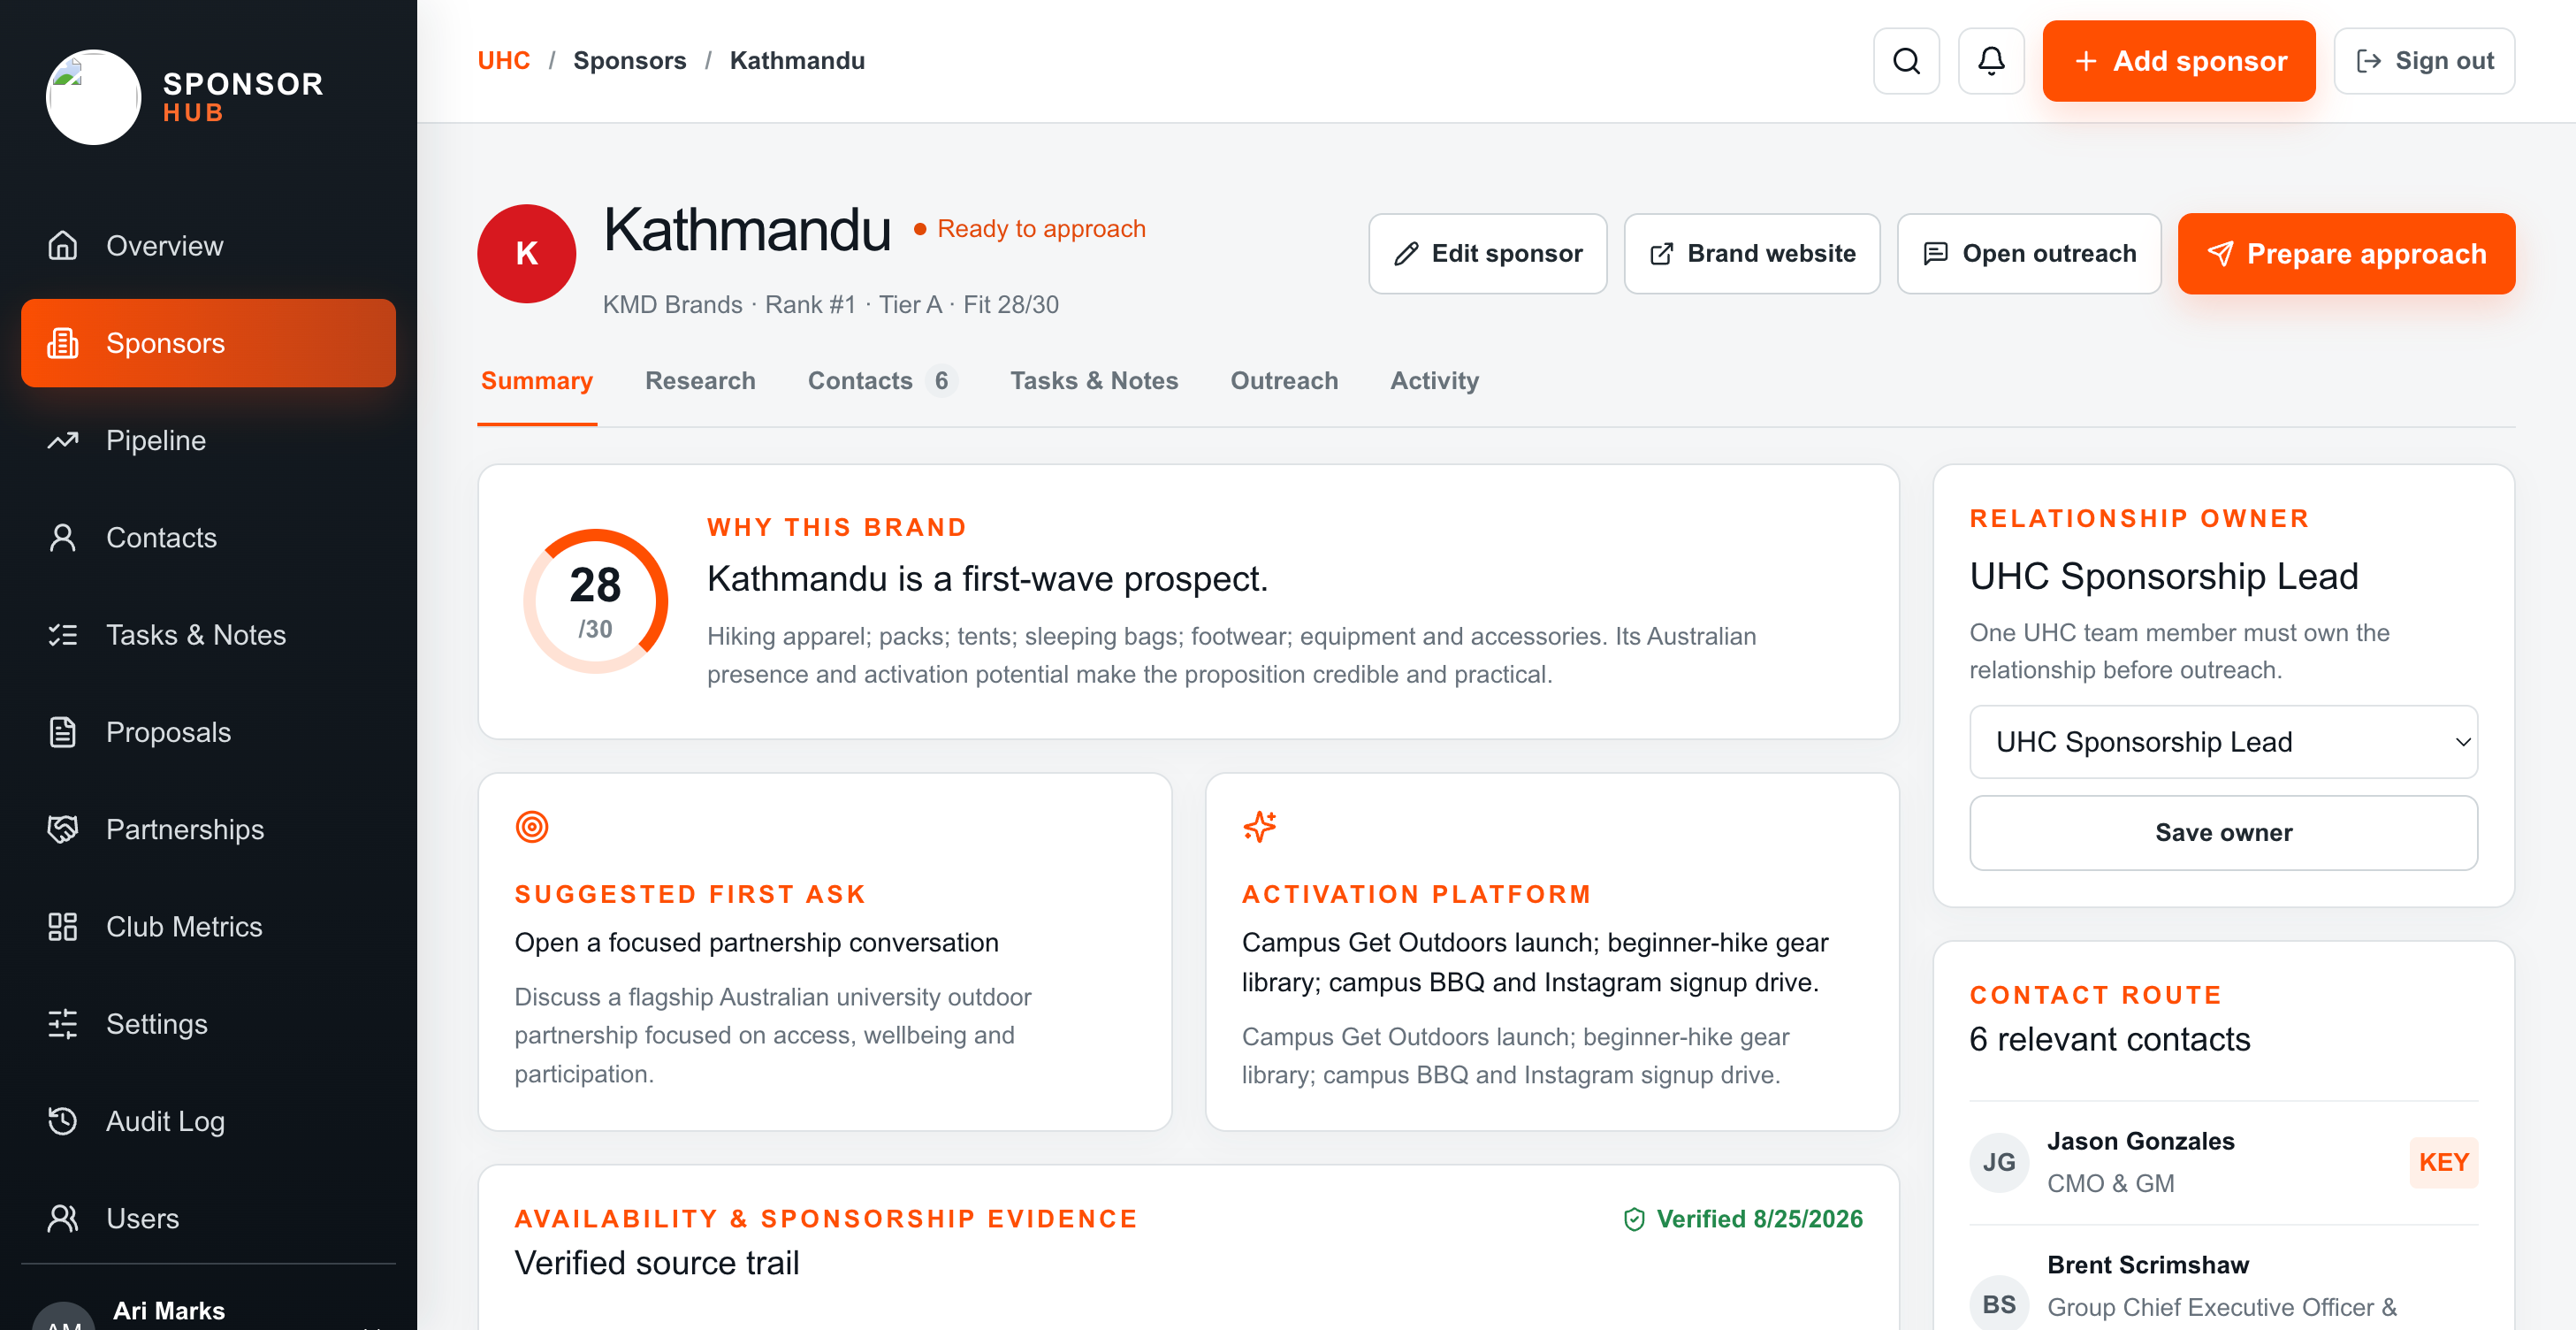Open Jason Gonzales contact row
This screenshot has width=2576, height=1330.
point(2223,1162)
